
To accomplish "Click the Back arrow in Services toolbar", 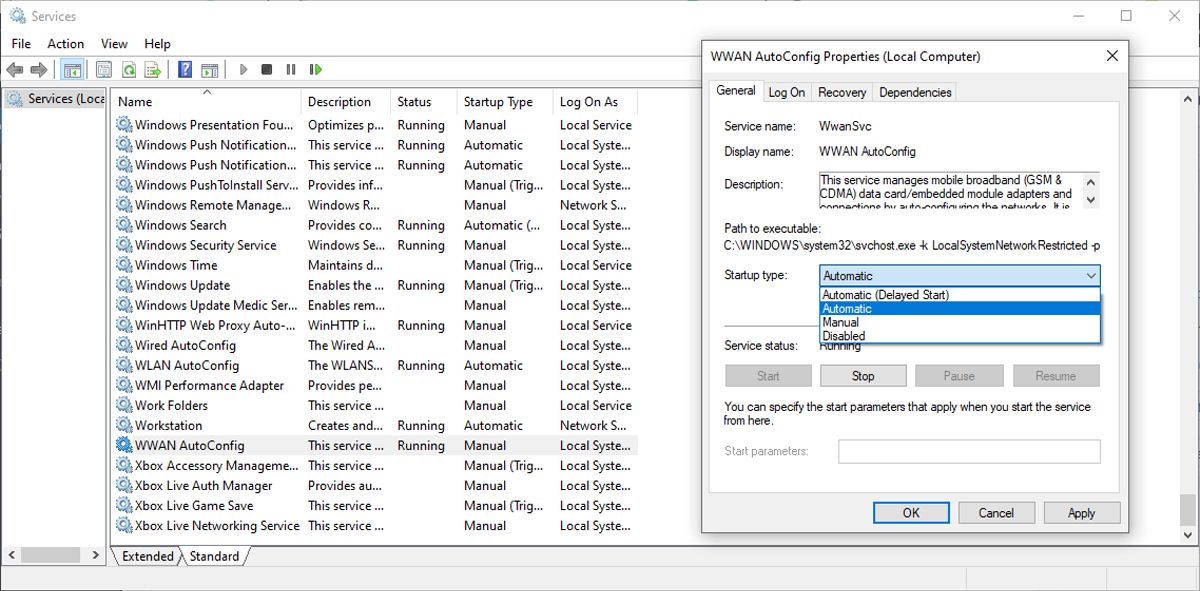I will [x=15, y=70].
